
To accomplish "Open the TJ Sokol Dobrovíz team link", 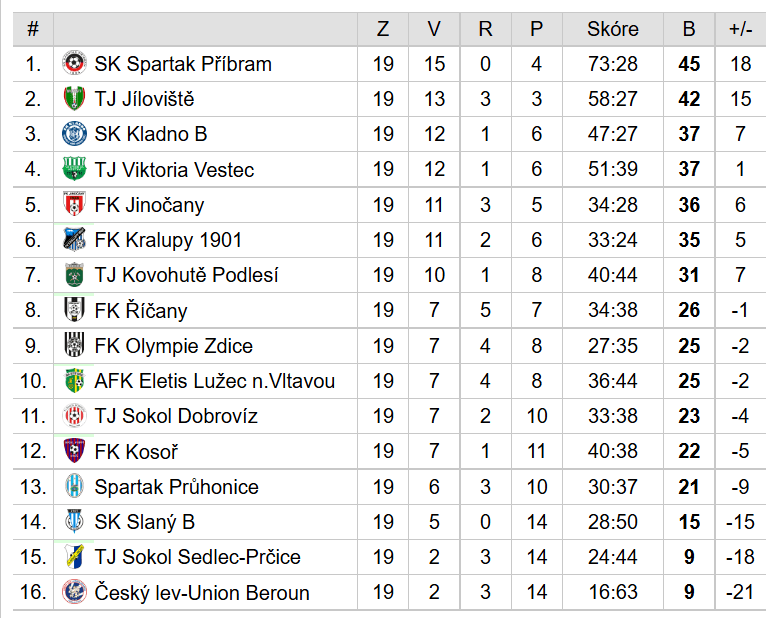I will pos(176,416).
